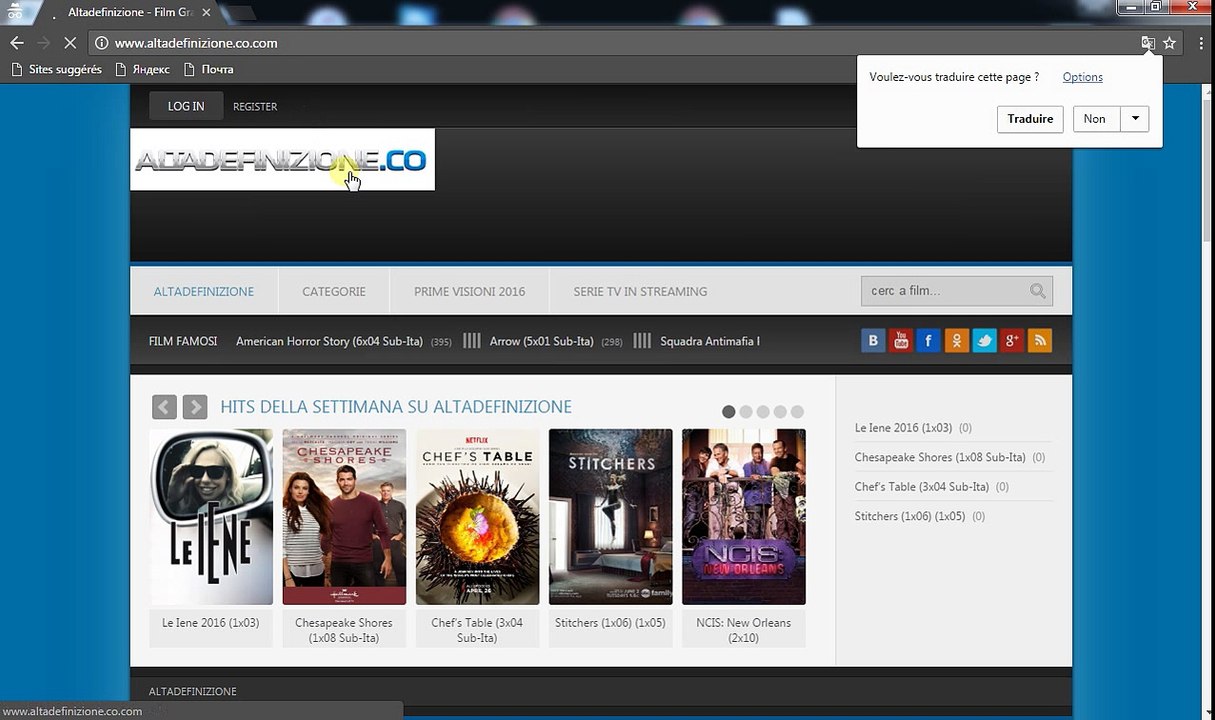Open sidebar link Stitchers (1x06) (1x05)
The height and width of the screenshot is (720, 1215).
[909, 516]
